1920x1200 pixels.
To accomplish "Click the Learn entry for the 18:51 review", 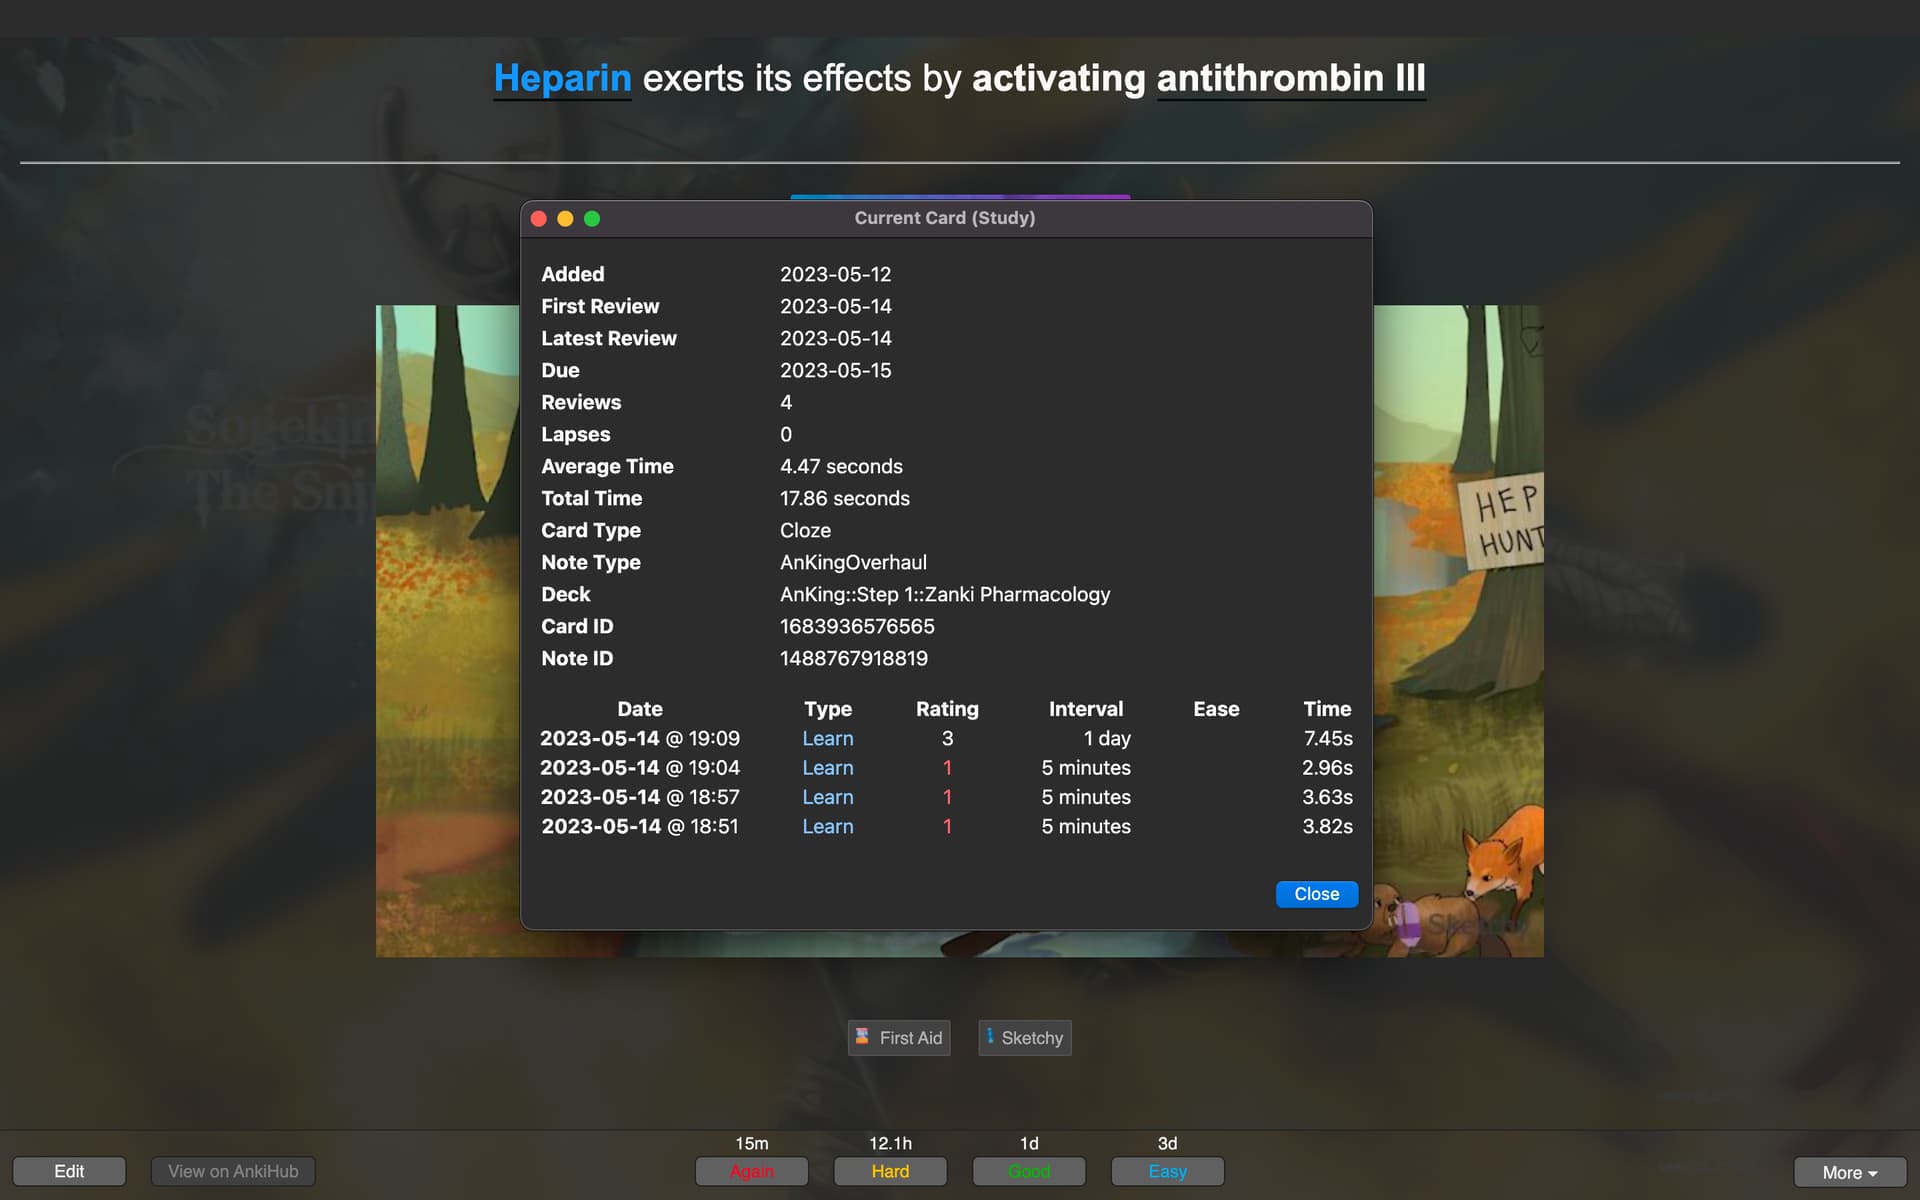I will click(827, 826).
